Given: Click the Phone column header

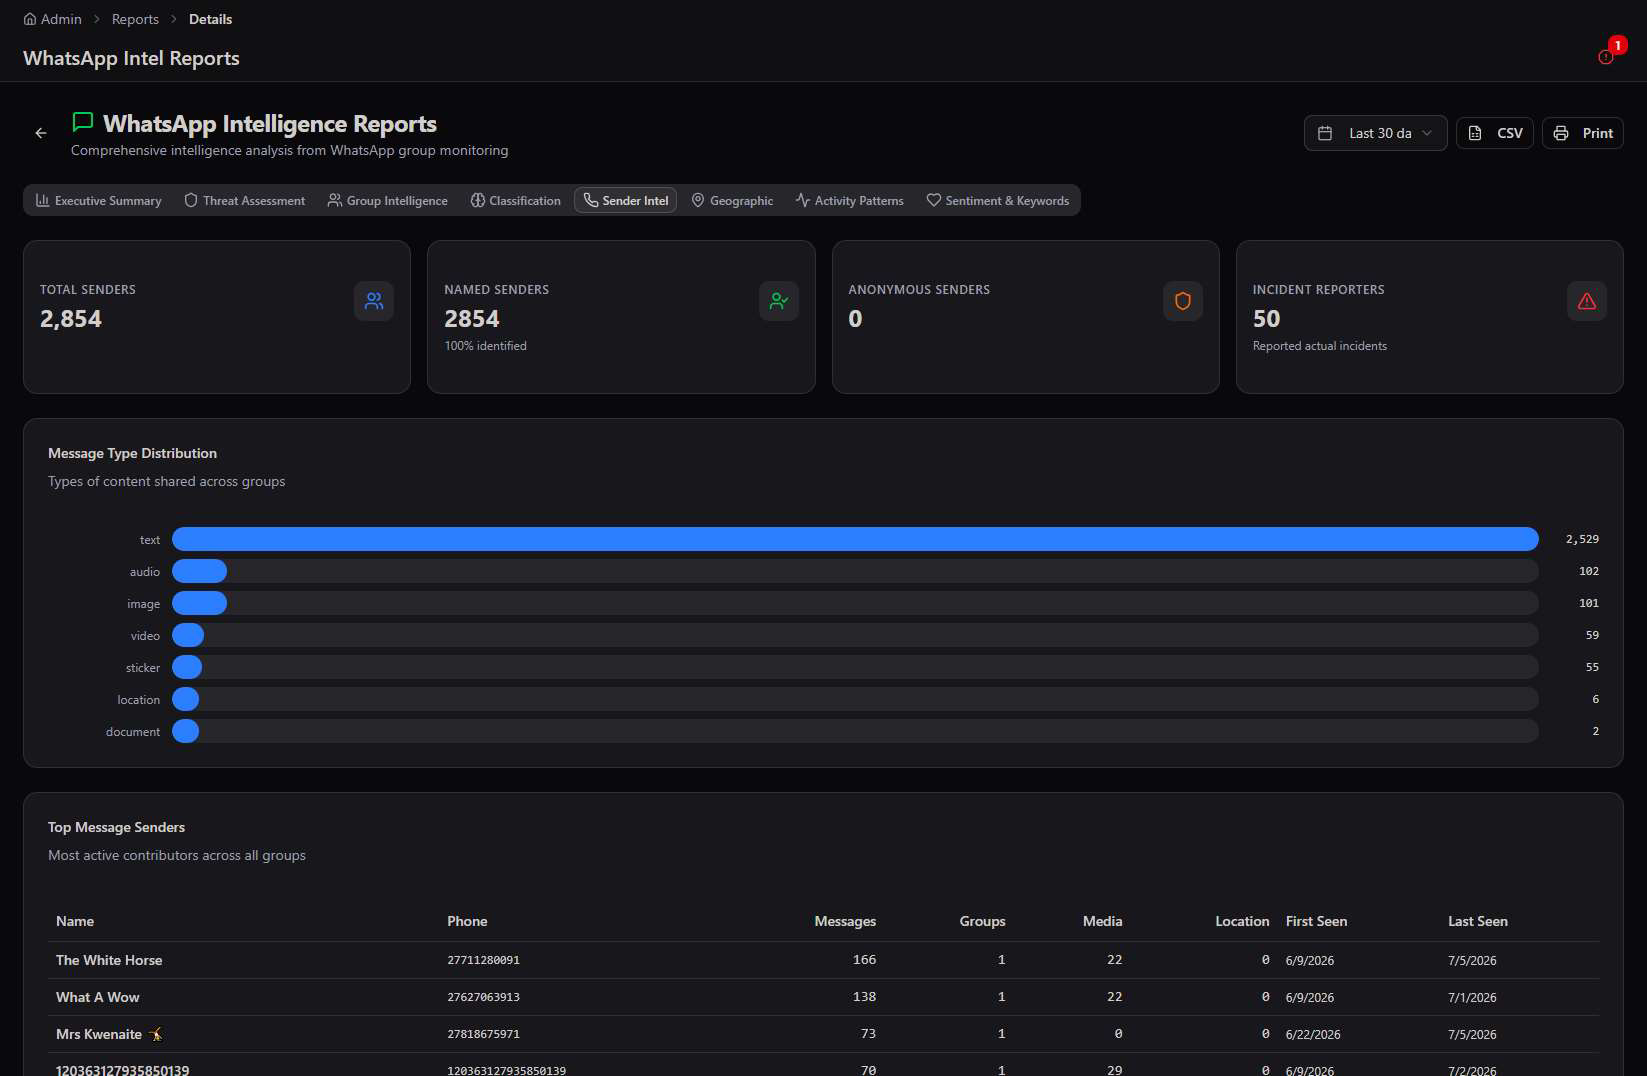Looking at the screenshot, I should coord(467,921).
